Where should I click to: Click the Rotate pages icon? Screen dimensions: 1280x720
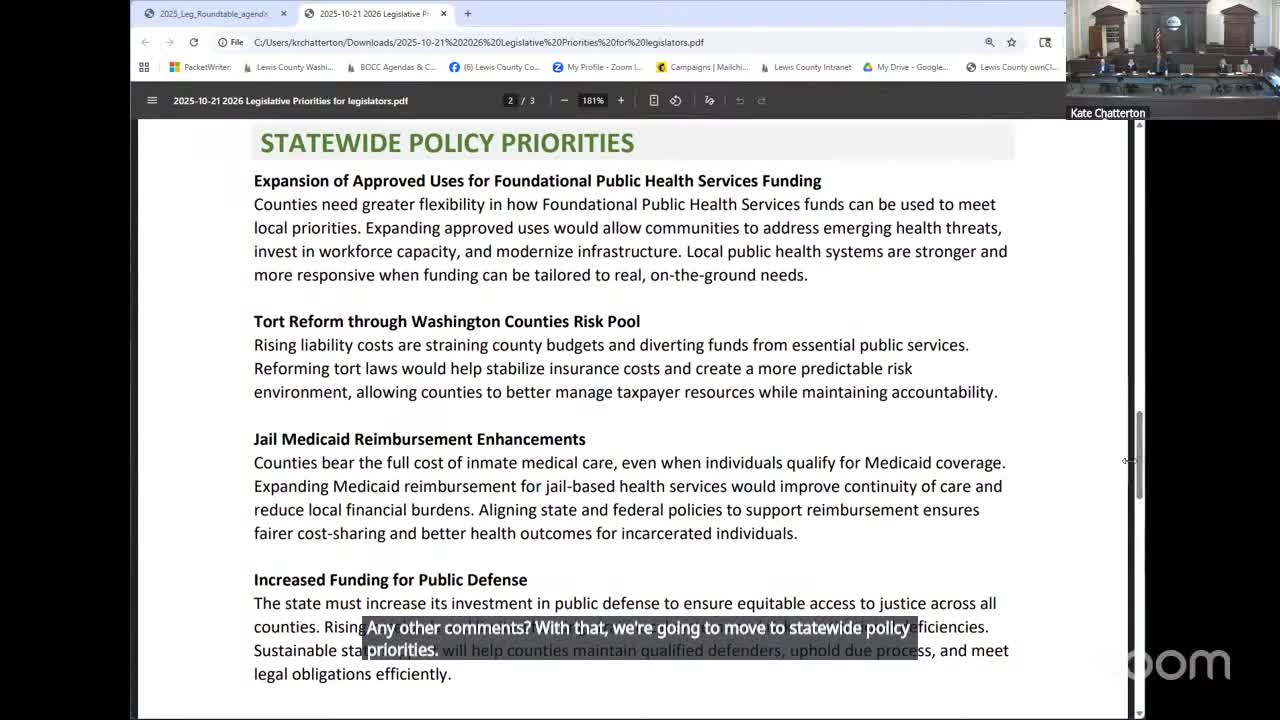675,100
